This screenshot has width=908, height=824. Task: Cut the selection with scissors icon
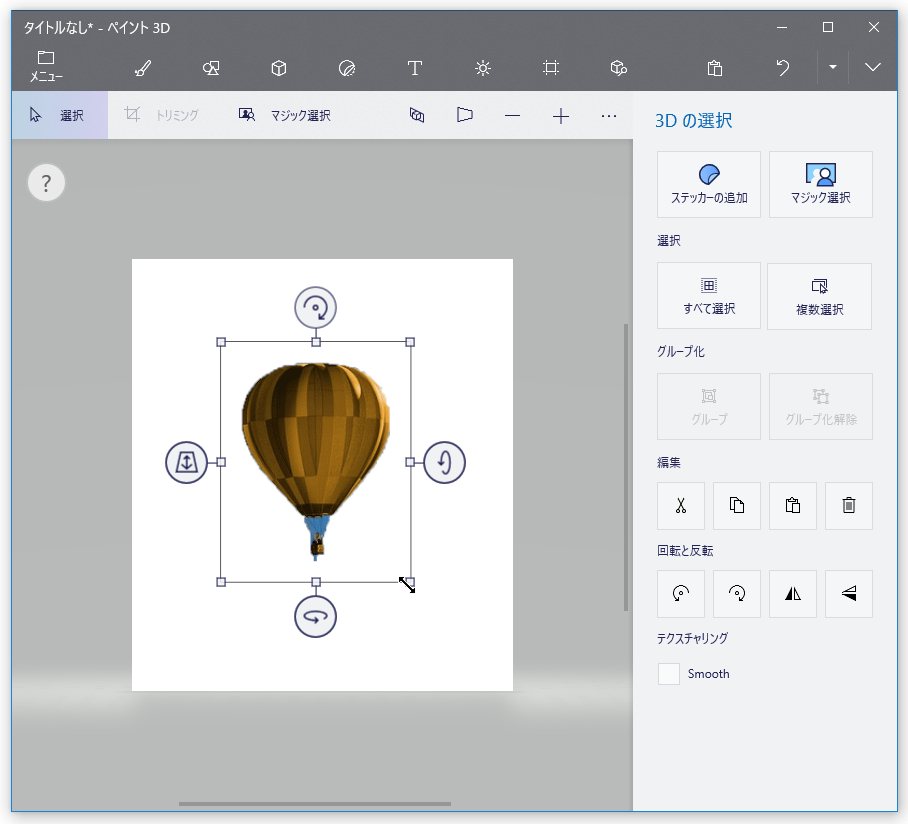(x=681, y=506)
